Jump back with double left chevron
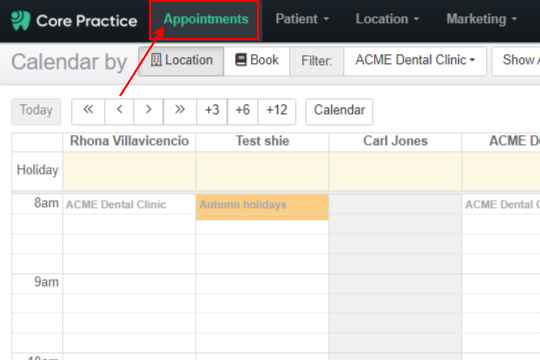The image size is (540, 360). tap(88, 111)
